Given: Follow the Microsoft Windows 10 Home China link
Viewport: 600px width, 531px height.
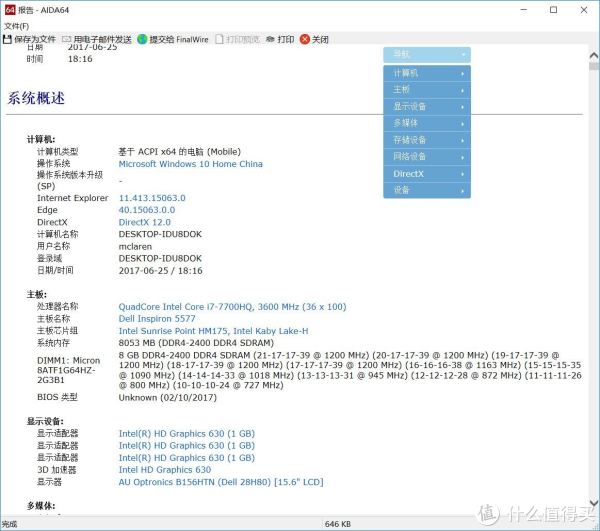Looking at the screenshot, I should (x=191, y=164).
